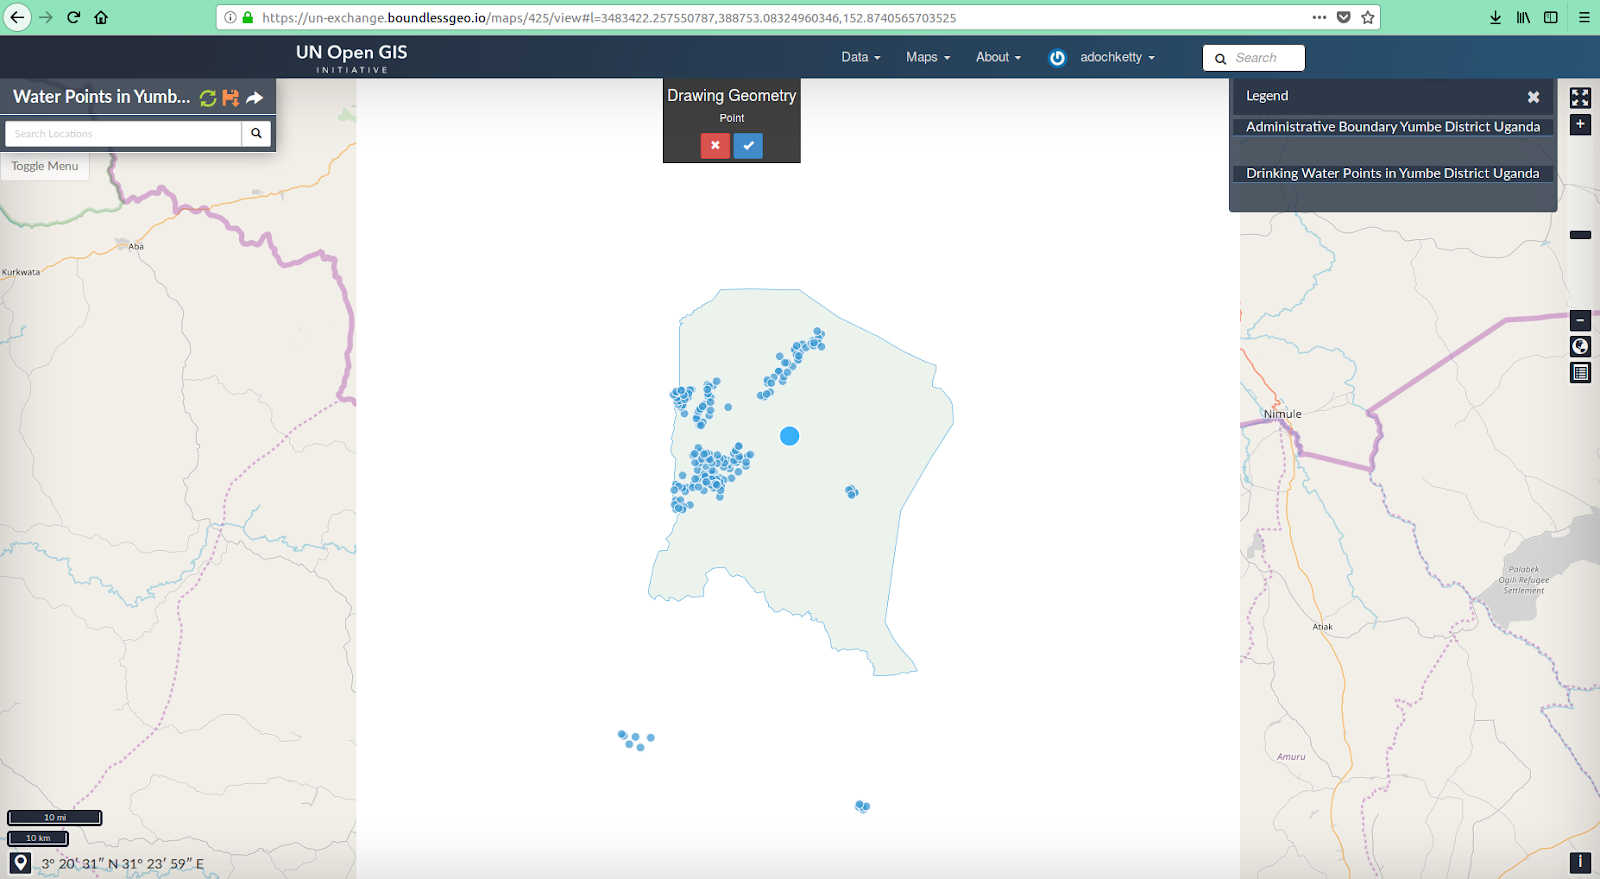Zoom out with the minus button
Image resolution: width=1600 pixels, height=879 pixels.
pyautogui.click(x=1580, y=321)
